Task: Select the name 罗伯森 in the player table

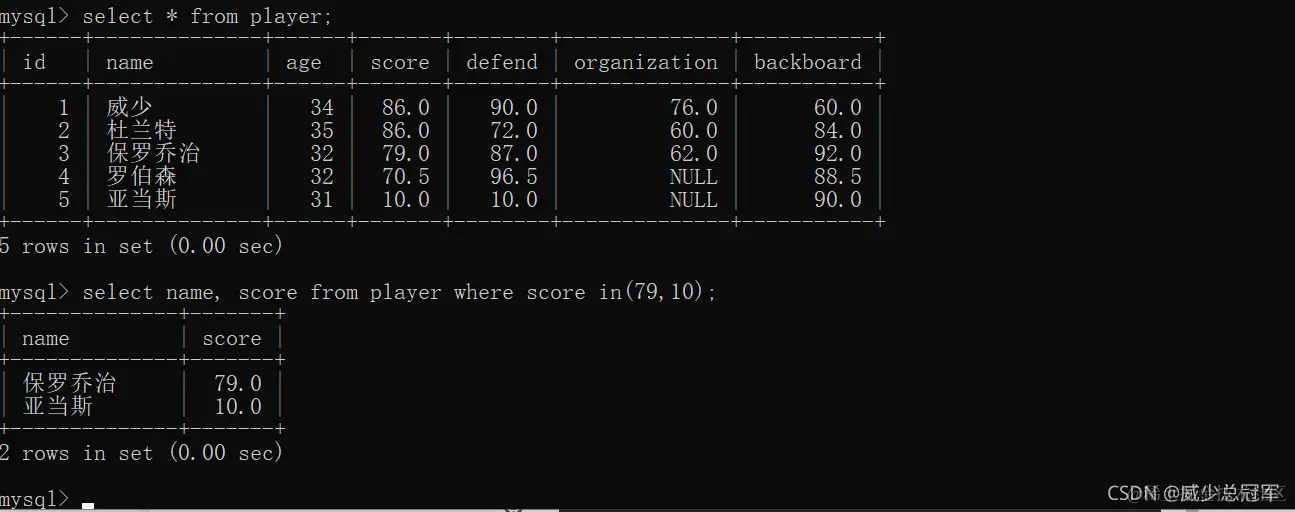Action: tap(142, 176)
